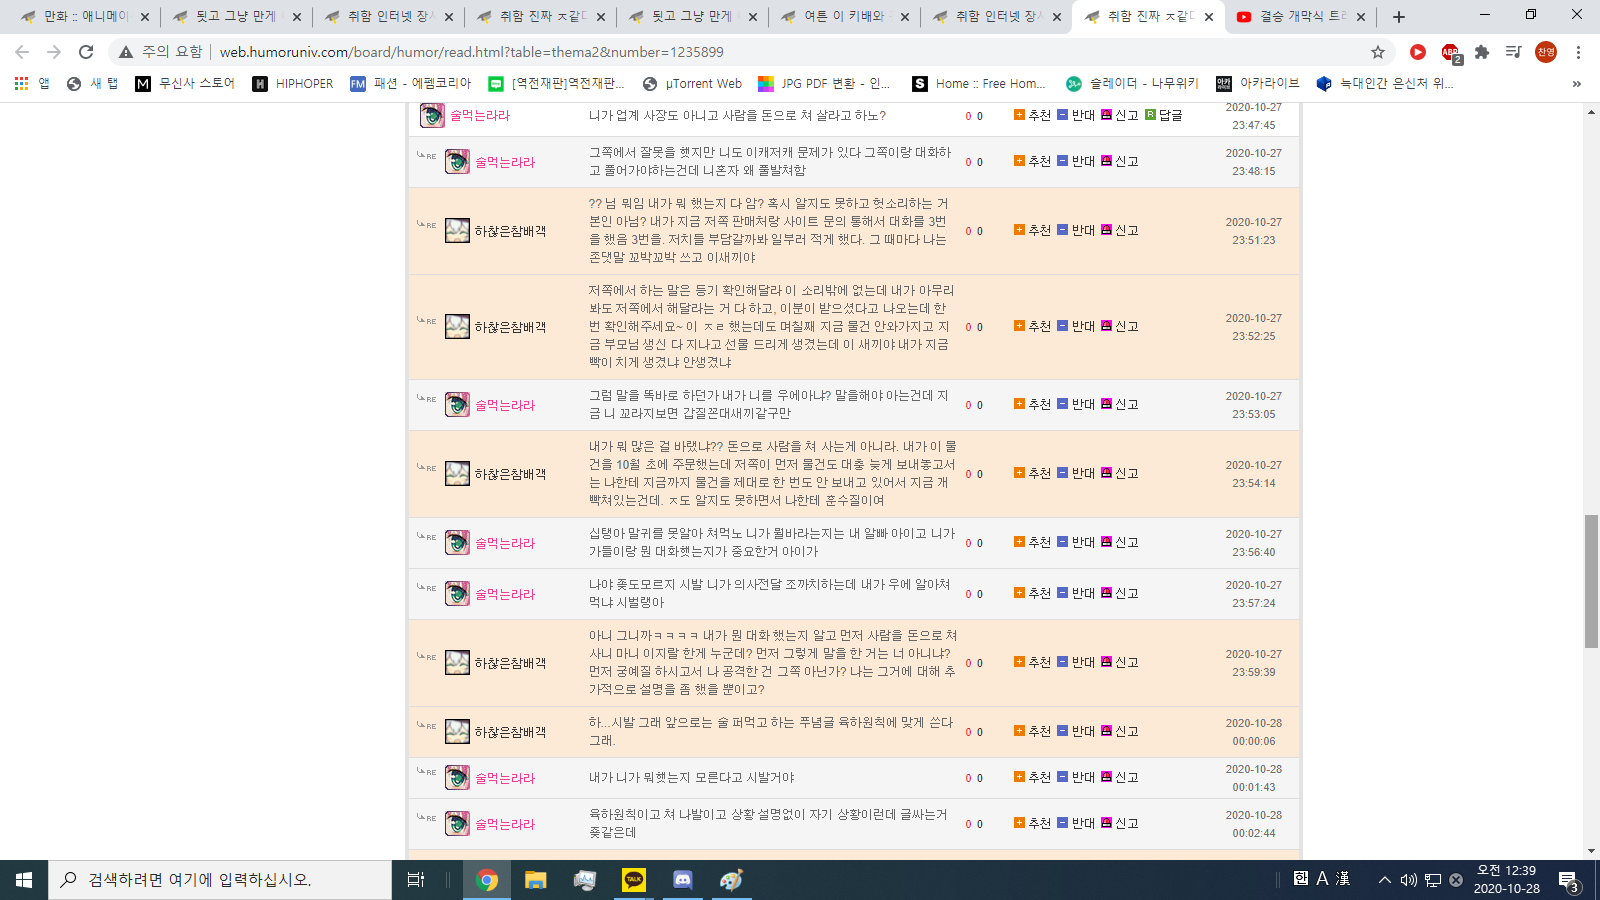Screen dimensions: 1600x900
Task: Click the address bar URL
Action: (x=472, y=52)
